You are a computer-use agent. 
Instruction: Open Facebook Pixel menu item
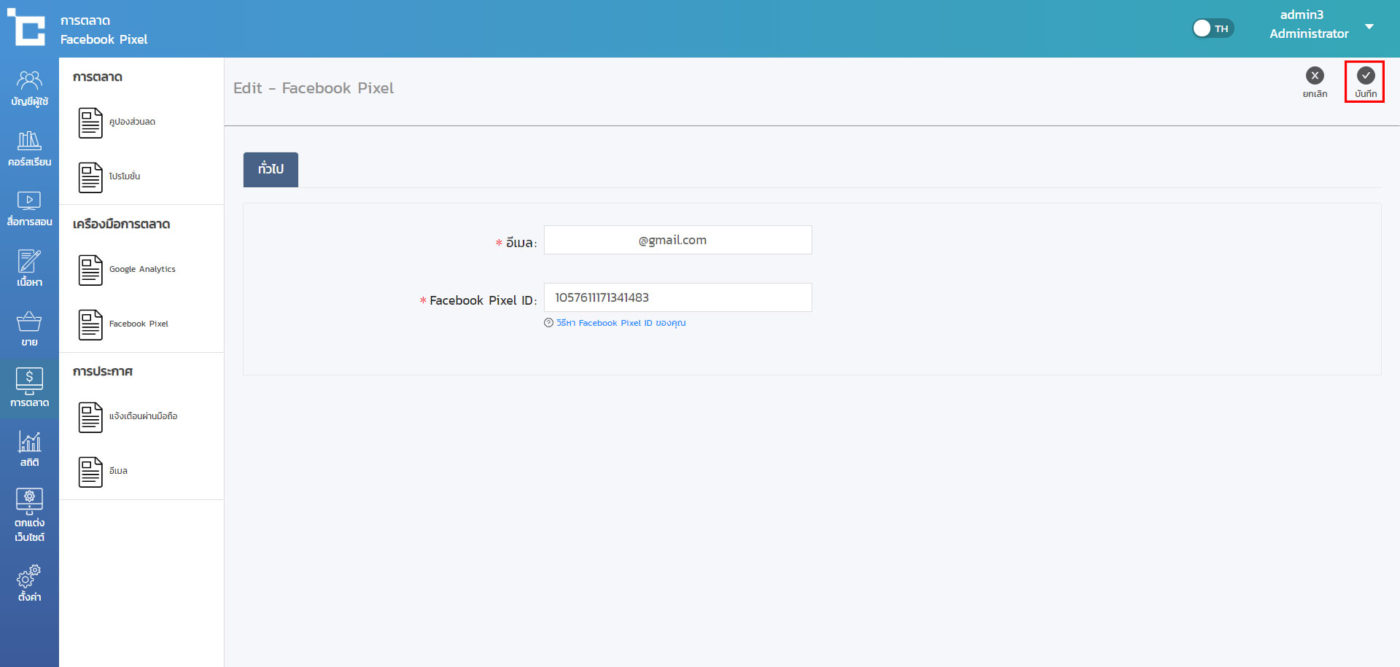pos(138,324)
